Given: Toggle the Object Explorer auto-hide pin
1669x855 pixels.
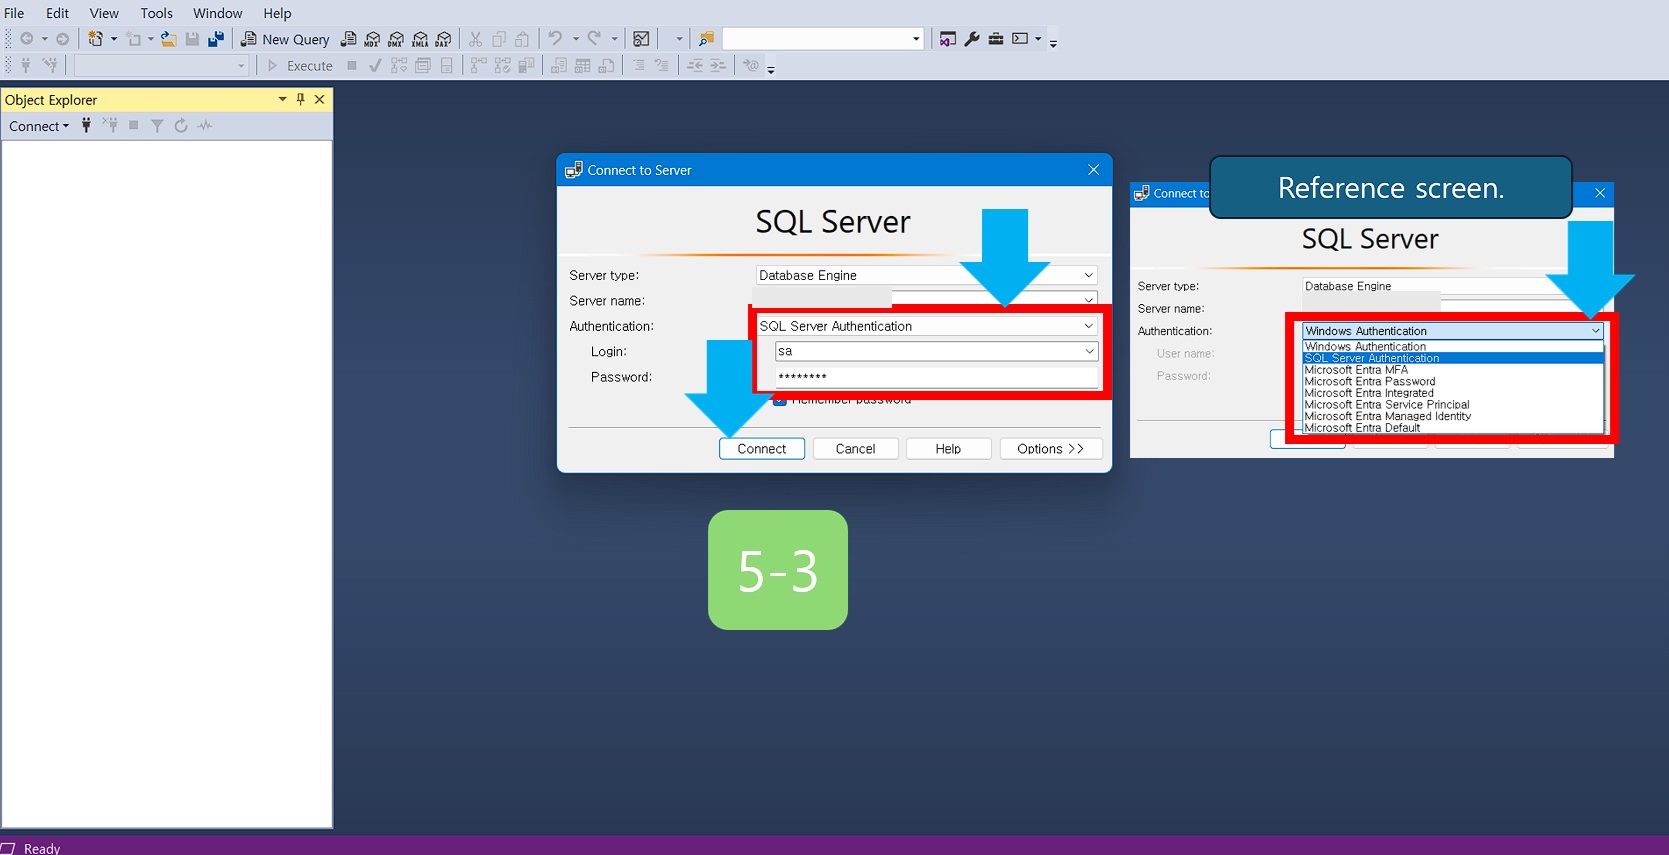Looking at the screenshot, I should [300, 99].
